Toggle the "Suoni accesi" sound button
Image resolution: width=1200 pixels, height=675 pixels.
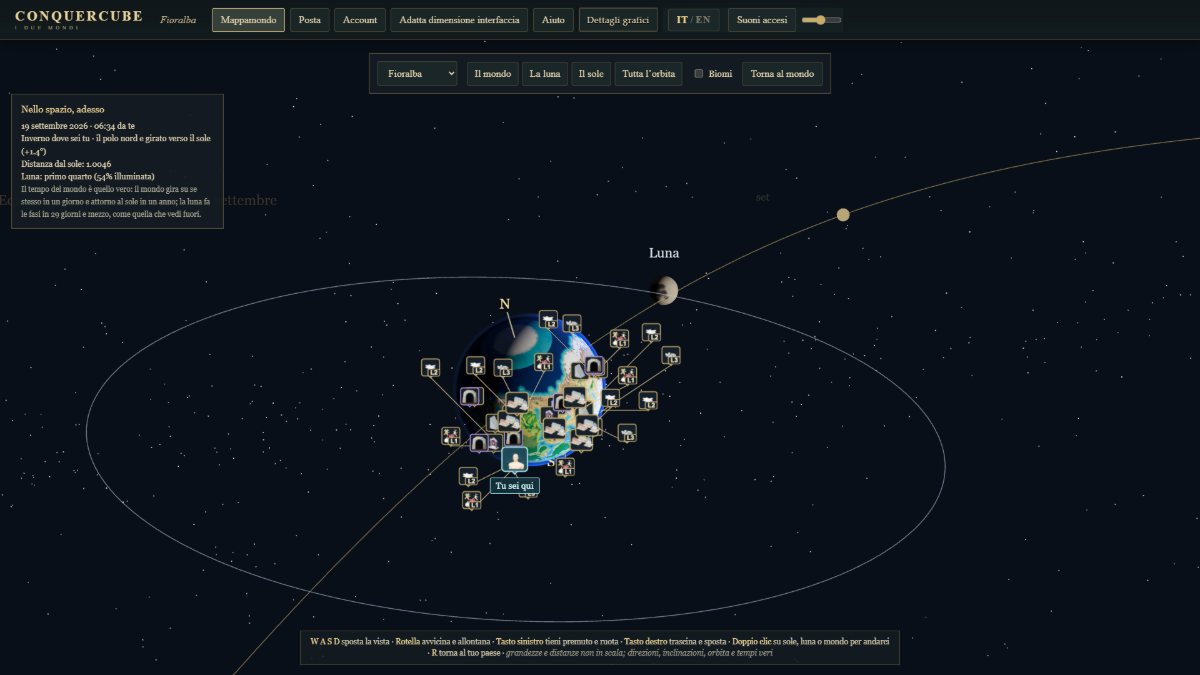[x=762, y=20]
